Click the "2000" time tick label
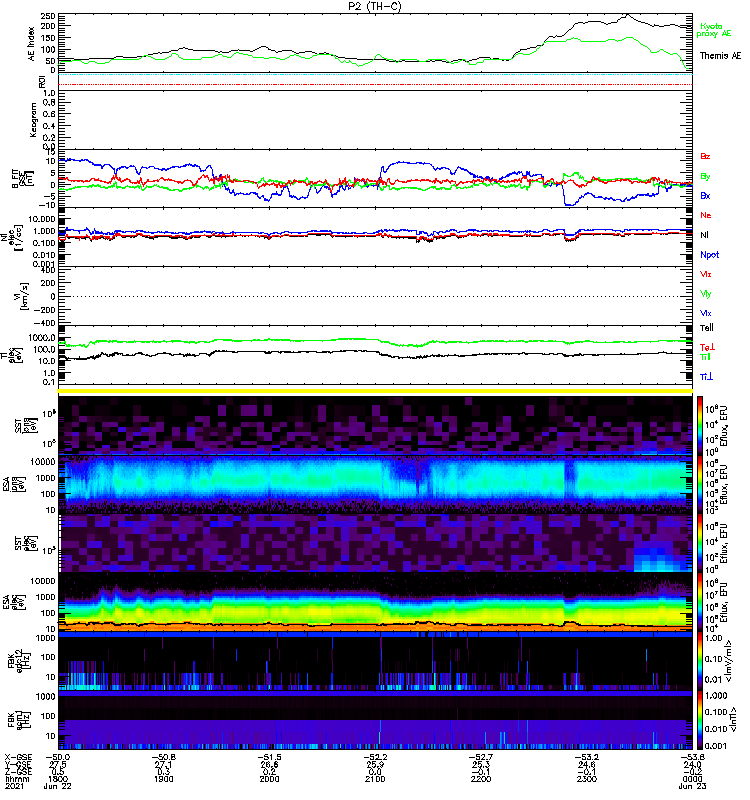750x800 pixels. pyautogui.click(x=269, y=779)
